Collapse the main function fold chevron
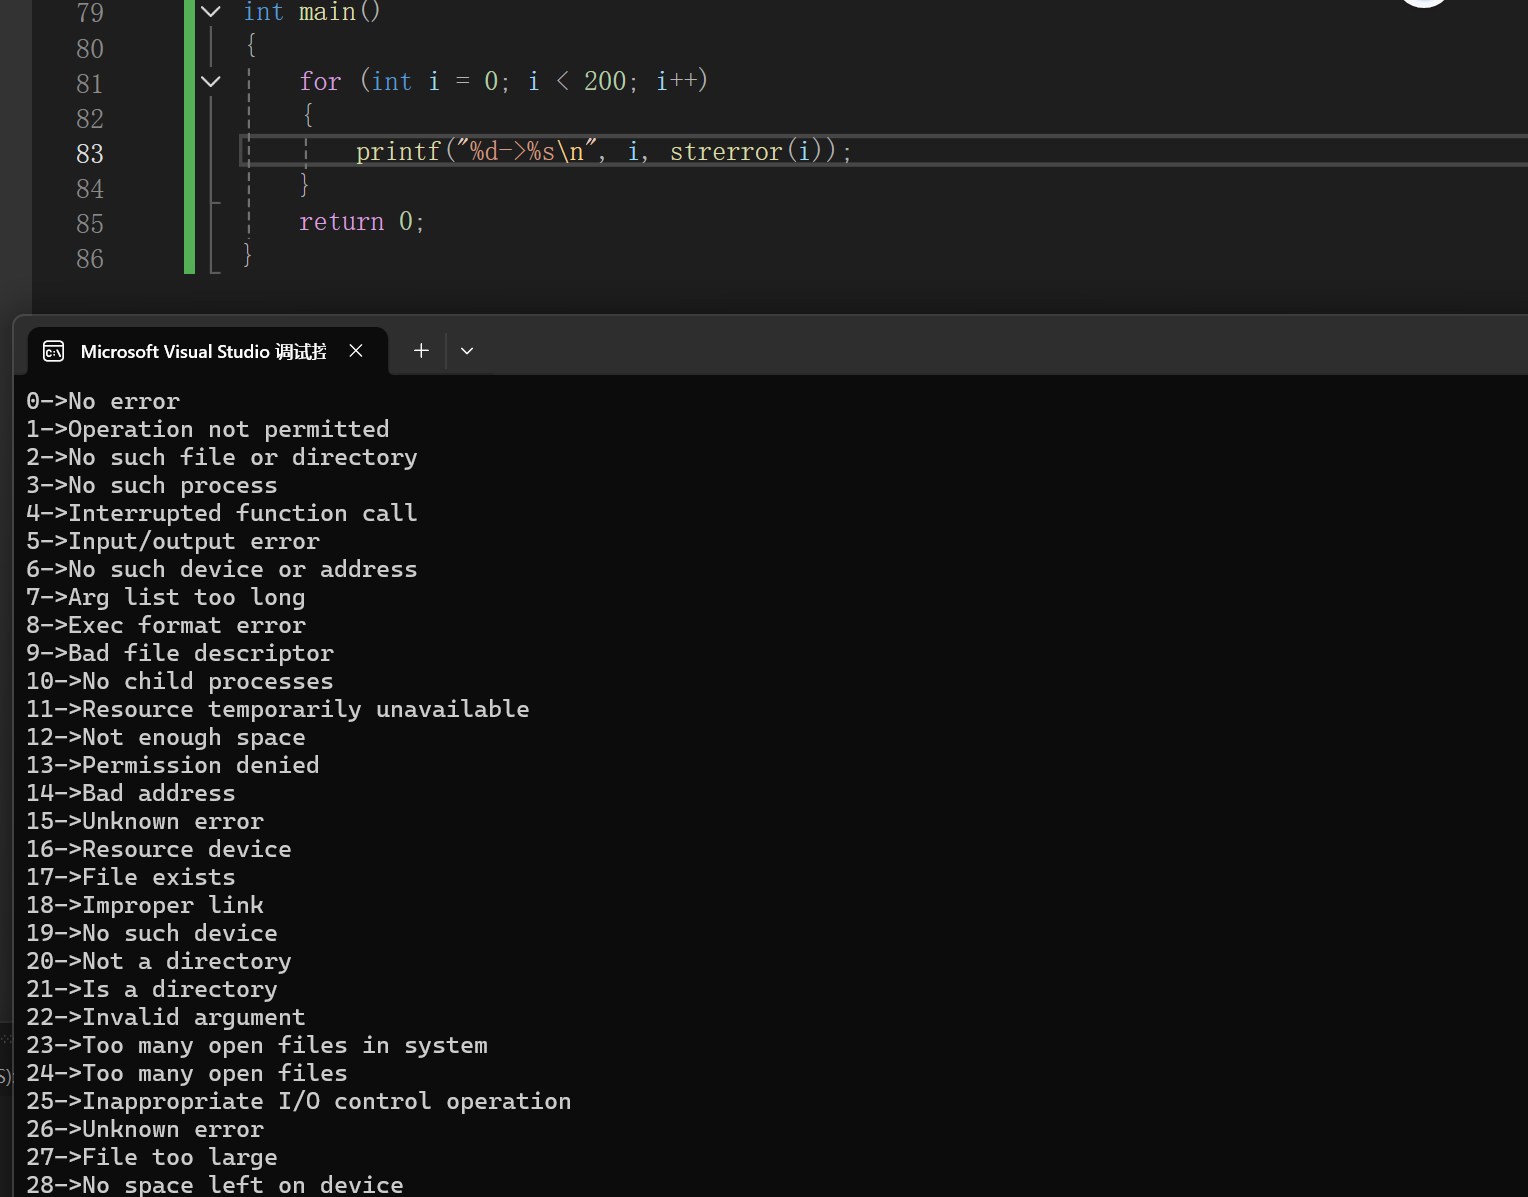Screen dimensions: 1528x1197 tap(210, 12)
